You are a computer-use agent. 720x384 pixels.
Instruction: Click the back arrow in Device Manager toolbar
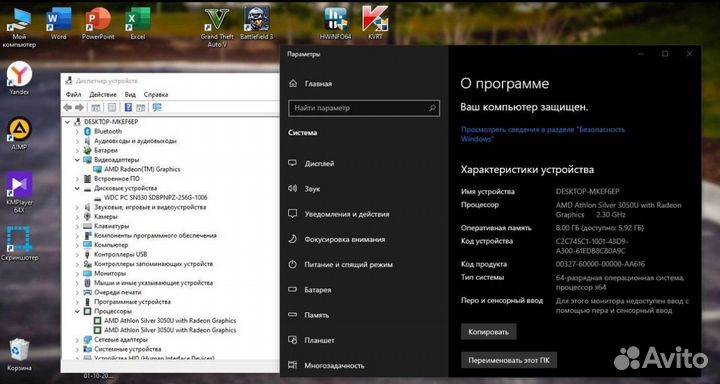[x=68, y=107]
